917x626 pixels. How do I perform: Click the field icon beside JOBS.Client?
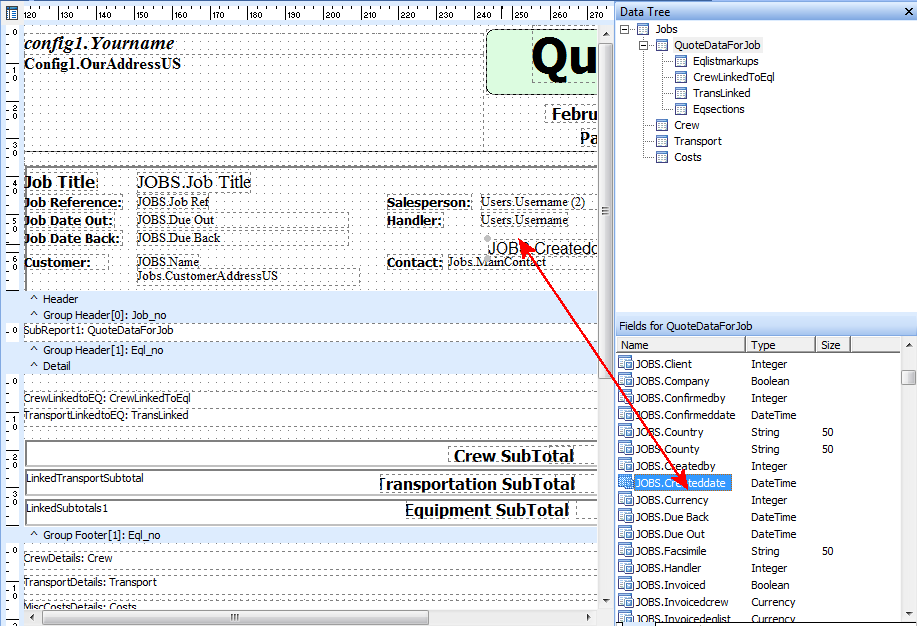(626, 364)
